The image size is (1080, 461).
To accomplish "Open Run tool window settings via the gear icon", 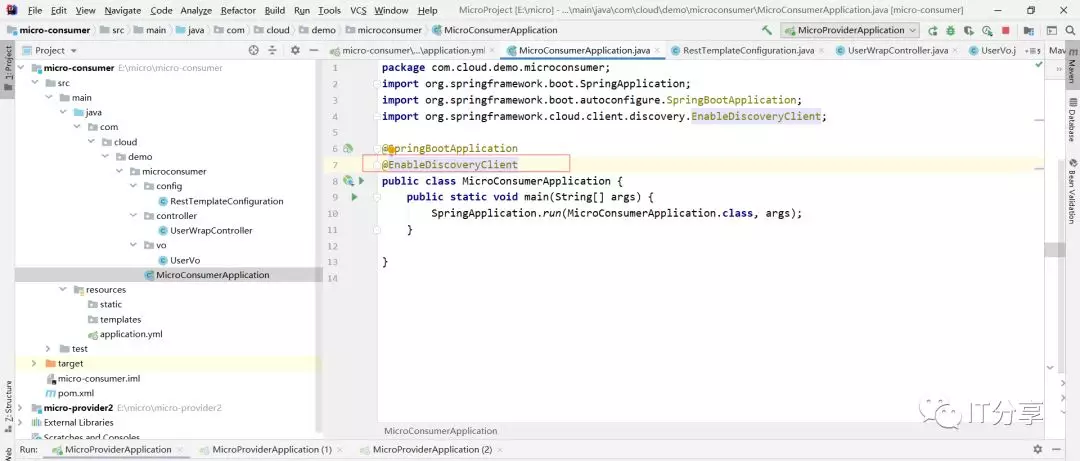I will pos(1038,449).
